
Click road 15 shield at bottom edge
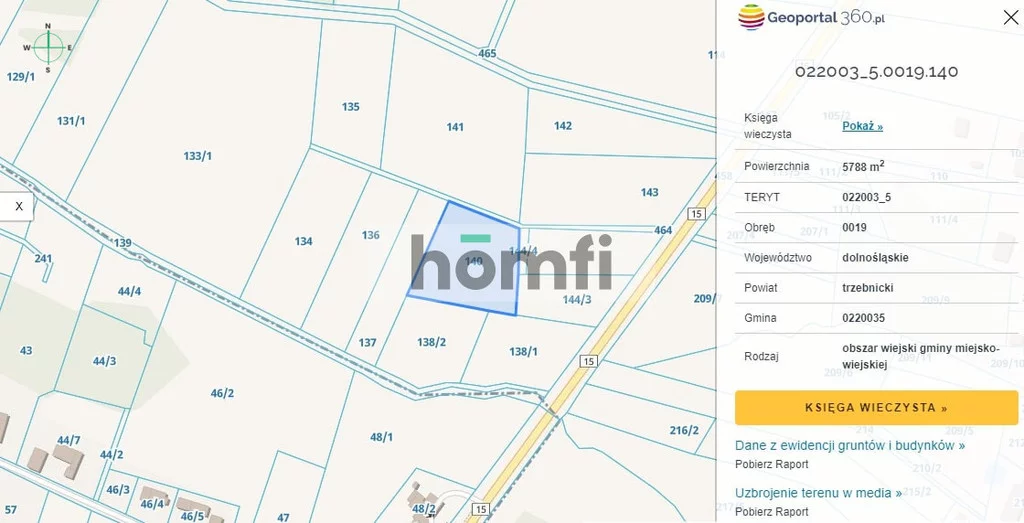(x=480, y=509)
